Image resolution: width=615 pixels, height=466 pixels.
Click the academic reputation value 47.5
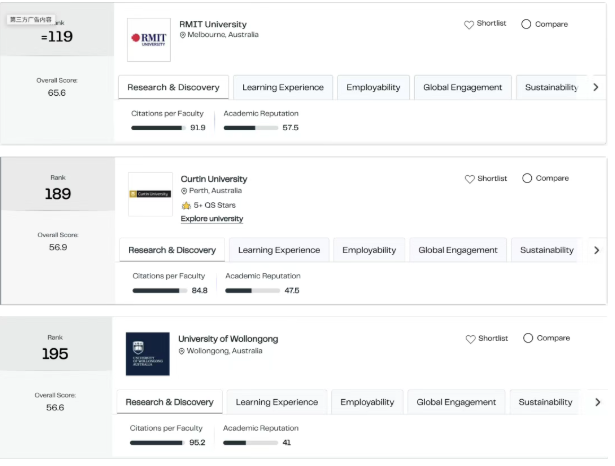[292, 291]
